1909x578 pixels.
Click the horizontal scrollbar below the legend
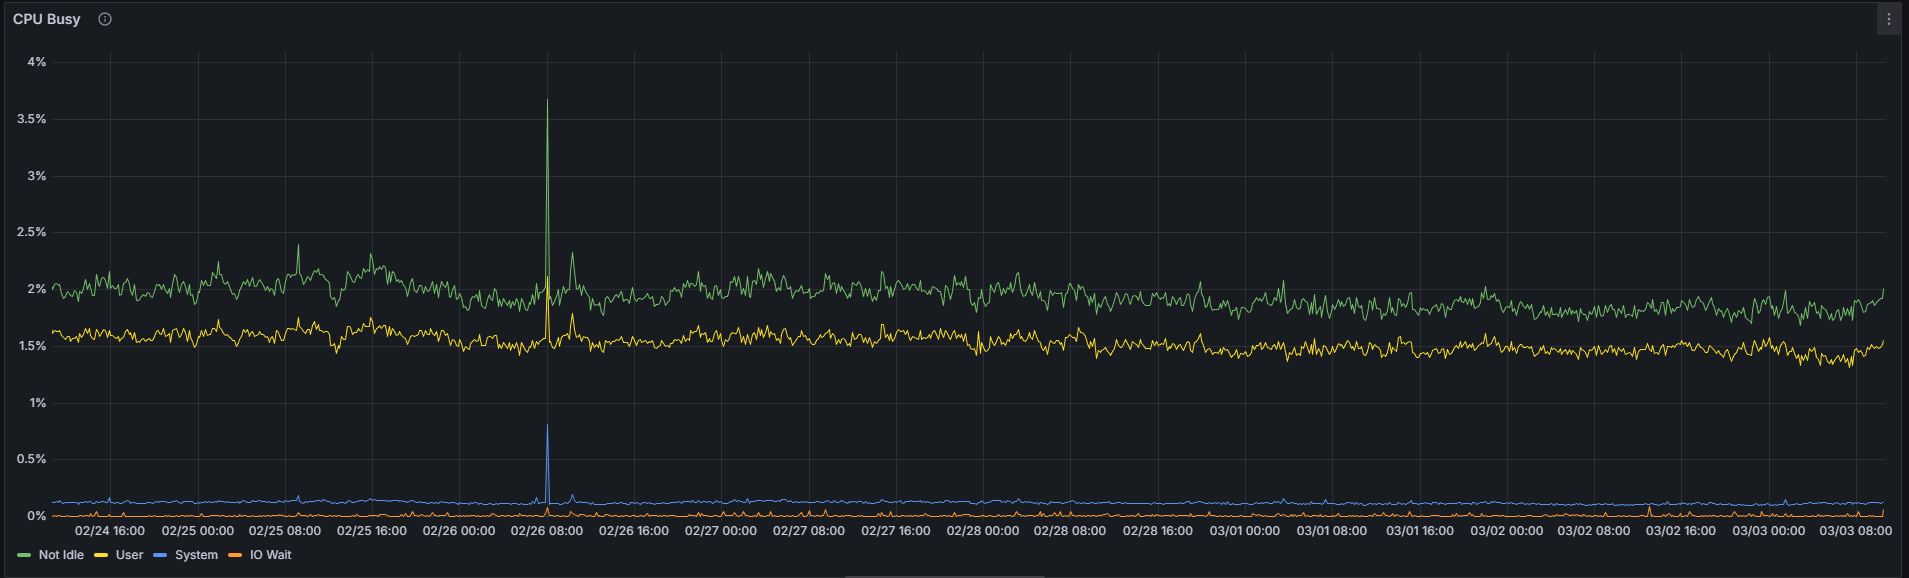(944, 576)
